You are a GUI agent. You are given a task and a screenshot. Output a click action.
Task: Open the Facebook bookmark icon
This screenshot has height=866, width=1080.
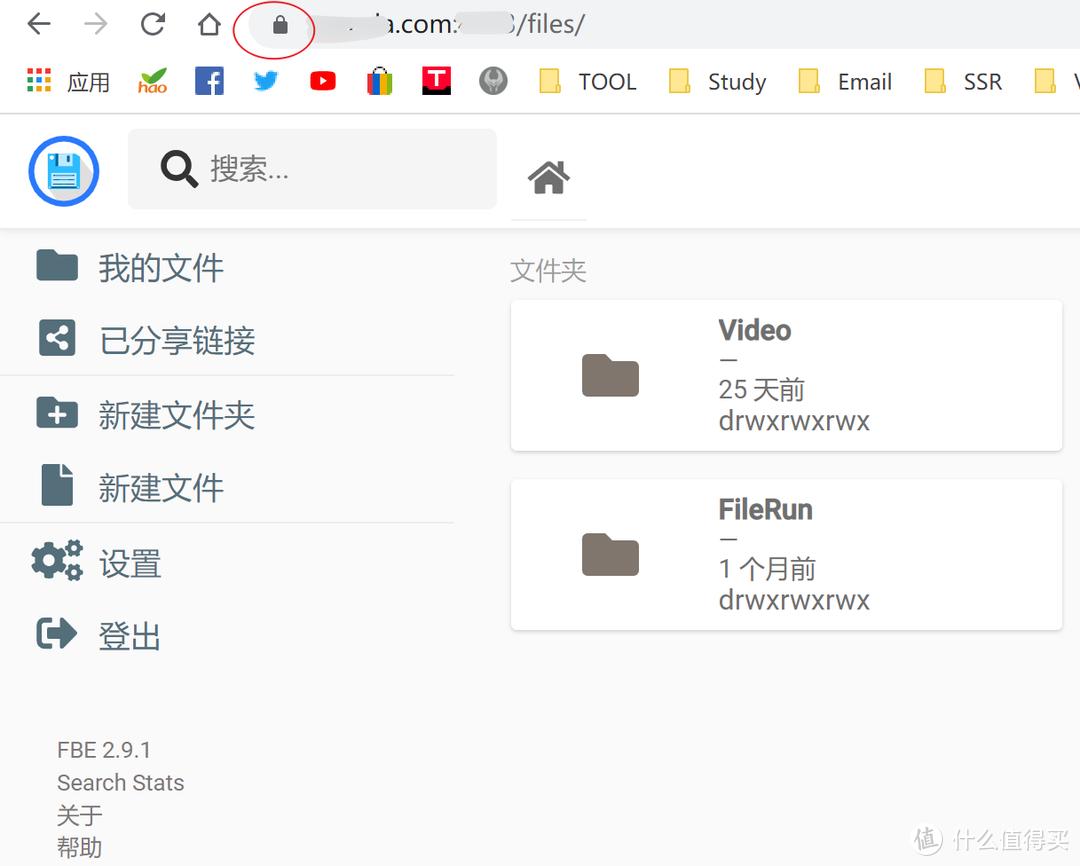pos(209,81)
